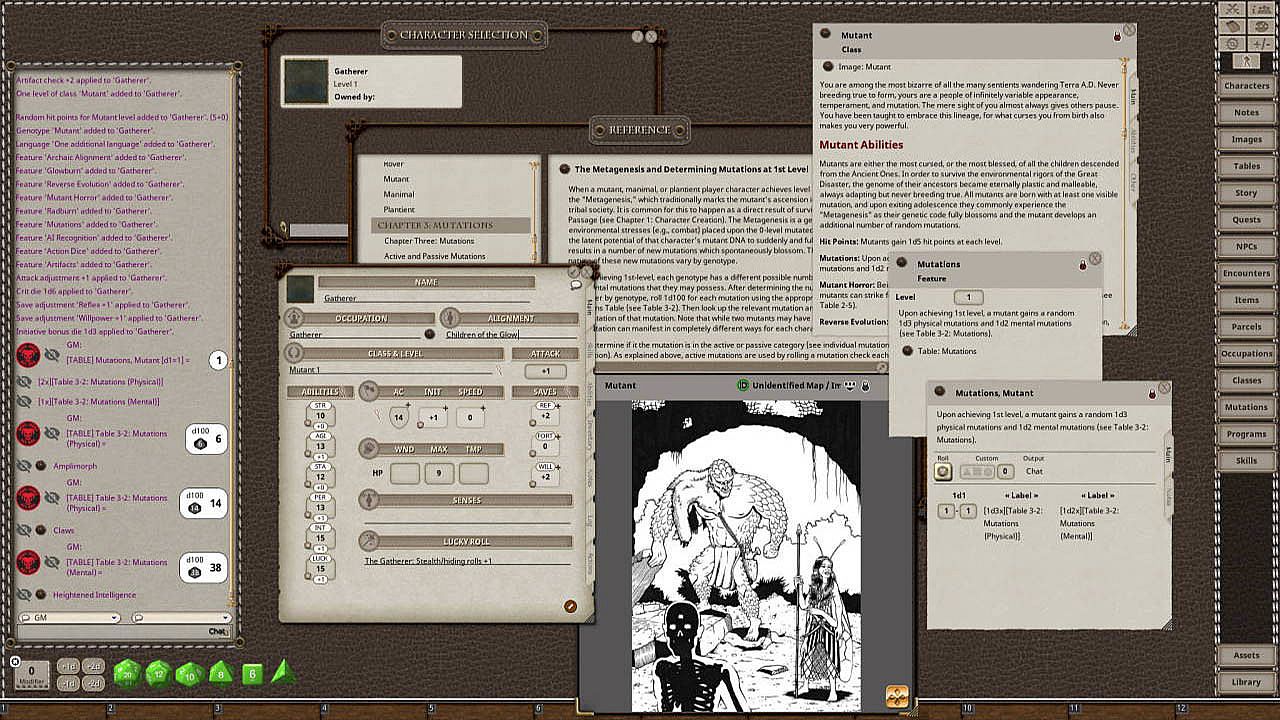Click the Amplimorph link icon in chat
Image resolution: width=1280 pixels, height=720 pixels.
click(41, 466)
